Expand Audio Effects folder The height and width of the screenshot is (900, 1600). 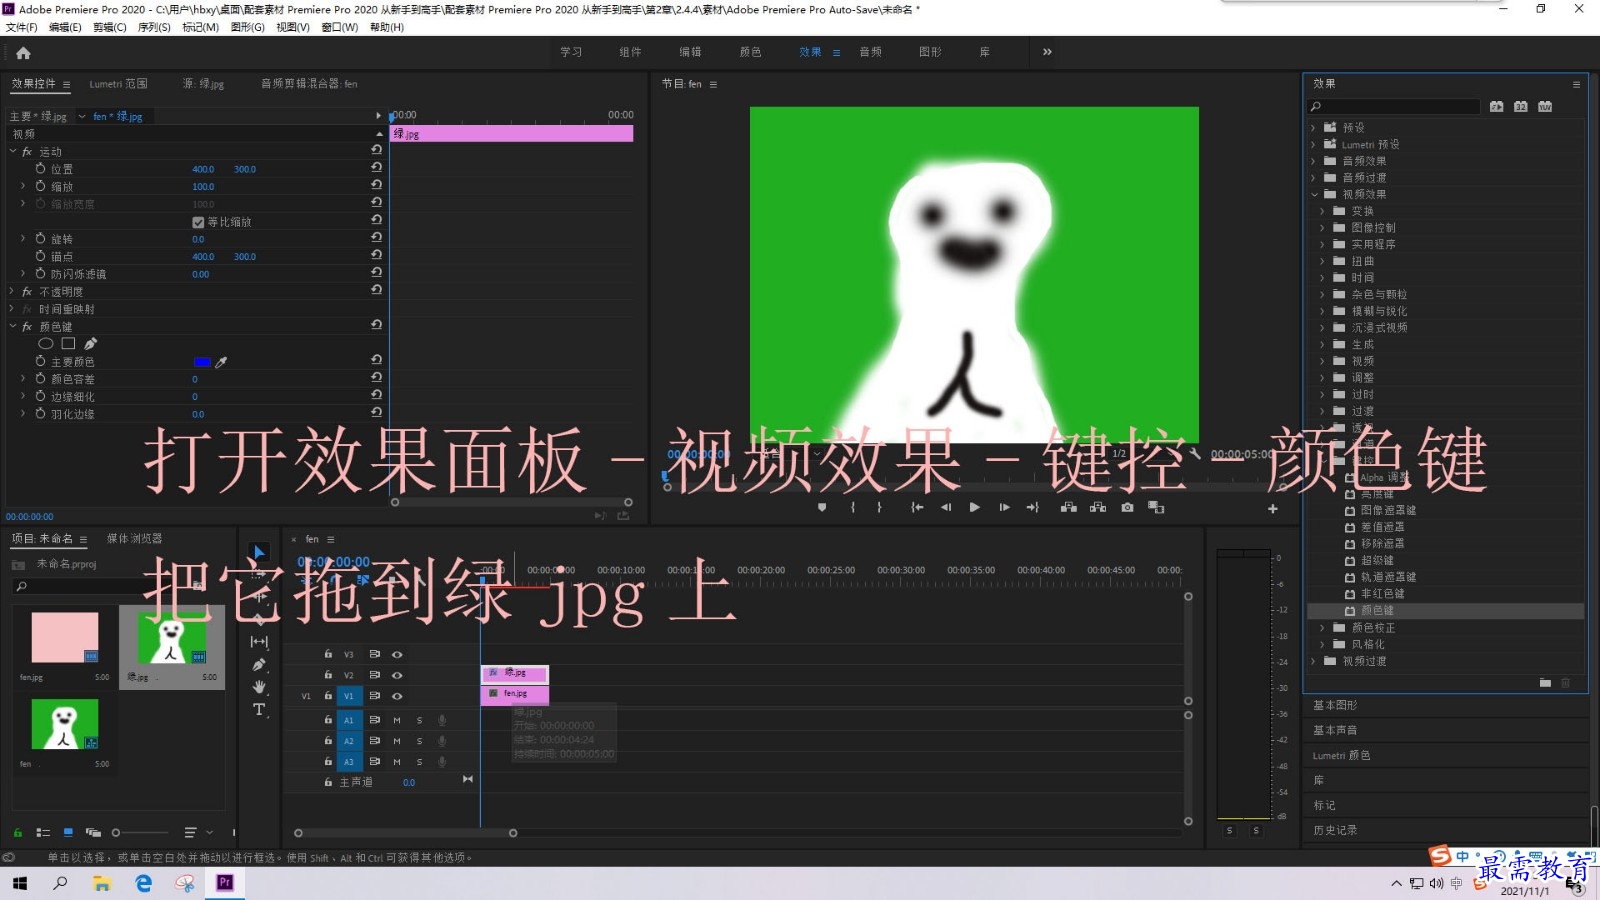coord(1314,160)
